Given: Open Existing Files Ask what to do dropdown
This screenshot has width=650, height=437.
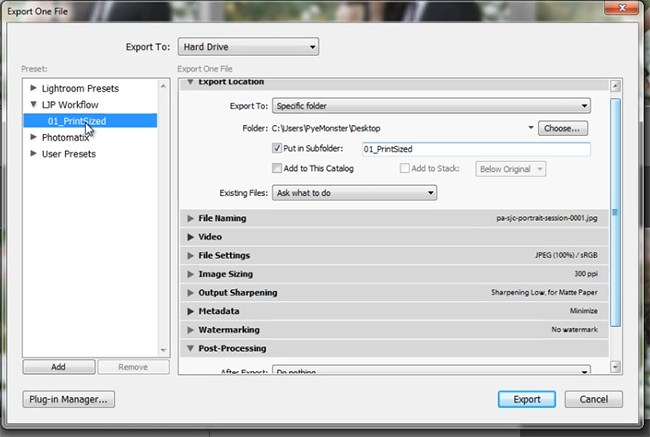Looking at the screenshot, I should 354,193.
